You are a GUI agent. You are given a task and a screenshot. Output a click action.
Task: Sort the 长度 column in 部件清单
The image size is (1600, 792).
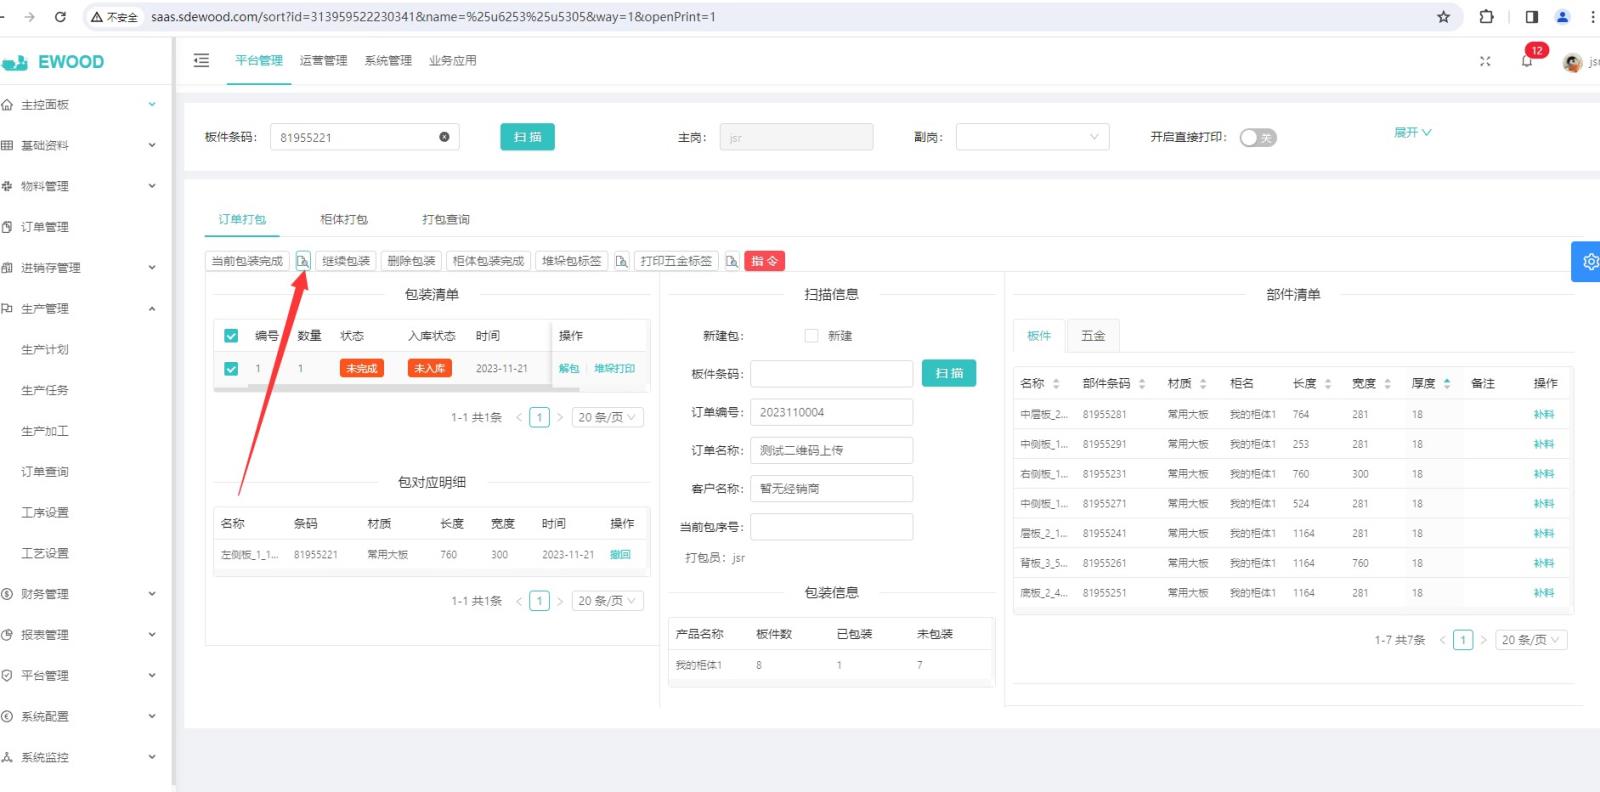(1328, 384)
